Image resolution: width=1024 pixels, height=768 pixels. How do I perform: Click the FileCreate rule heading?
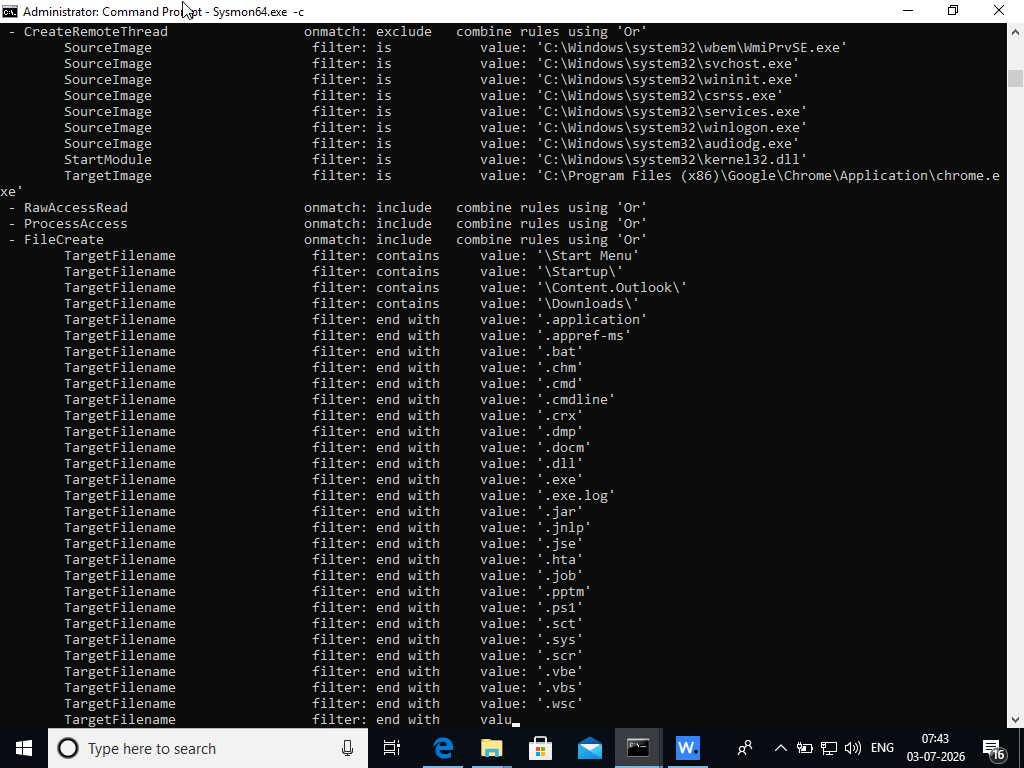click(64, 240)
